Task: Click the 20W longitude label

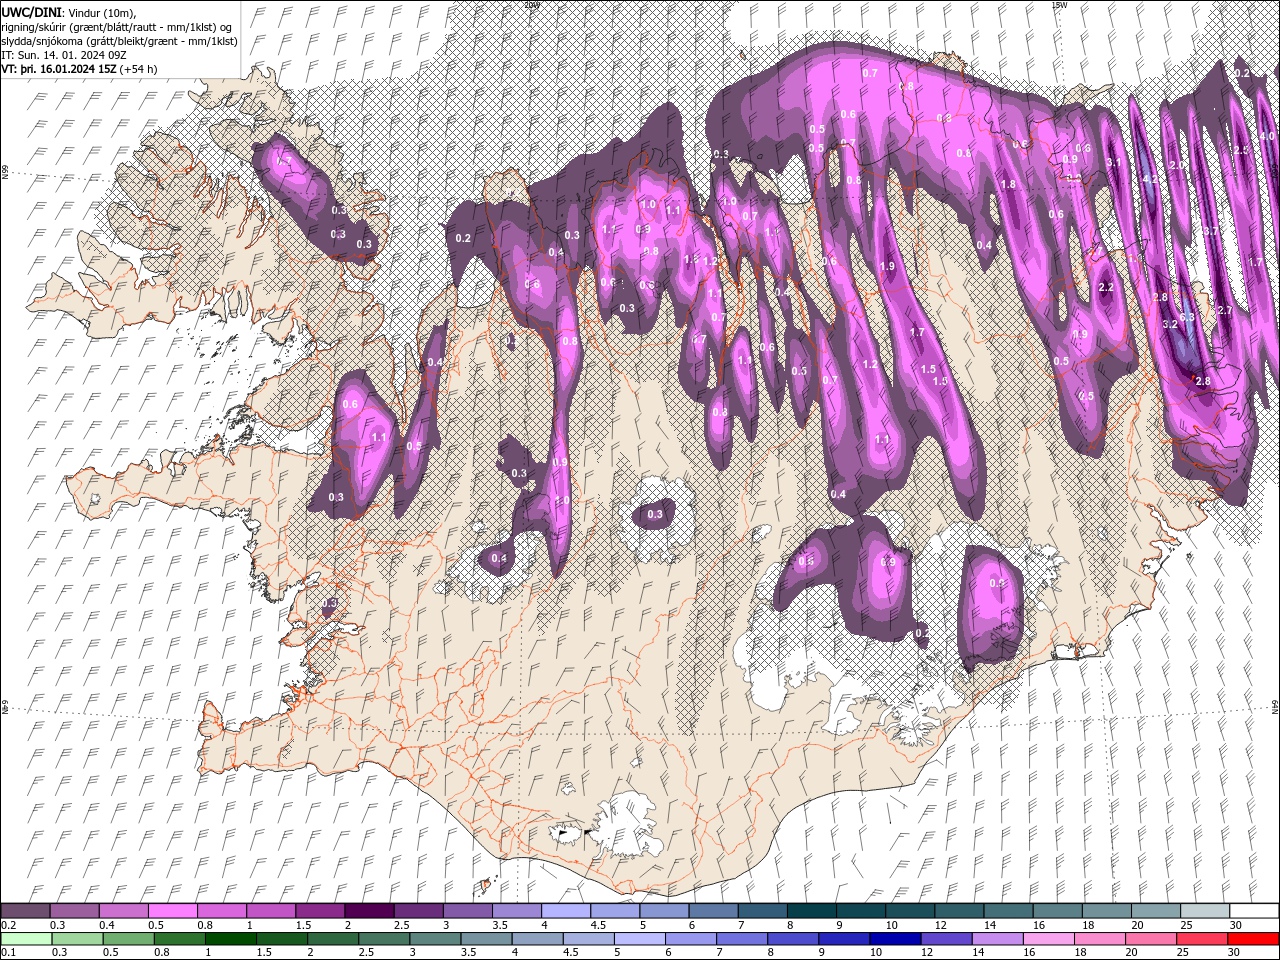Action: coord(532,5)
